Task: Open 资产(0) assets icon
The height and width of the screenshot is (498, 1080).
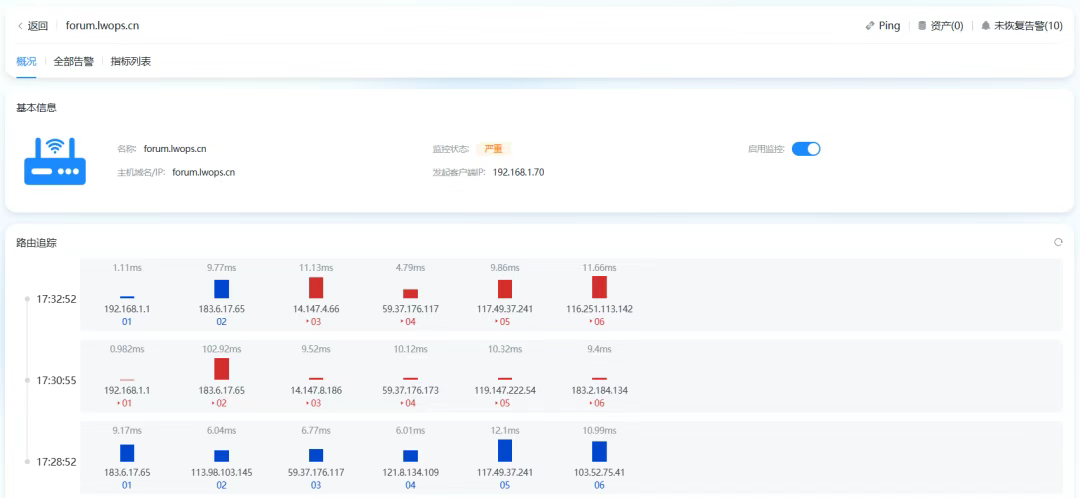Action: (x=940, y=26)
